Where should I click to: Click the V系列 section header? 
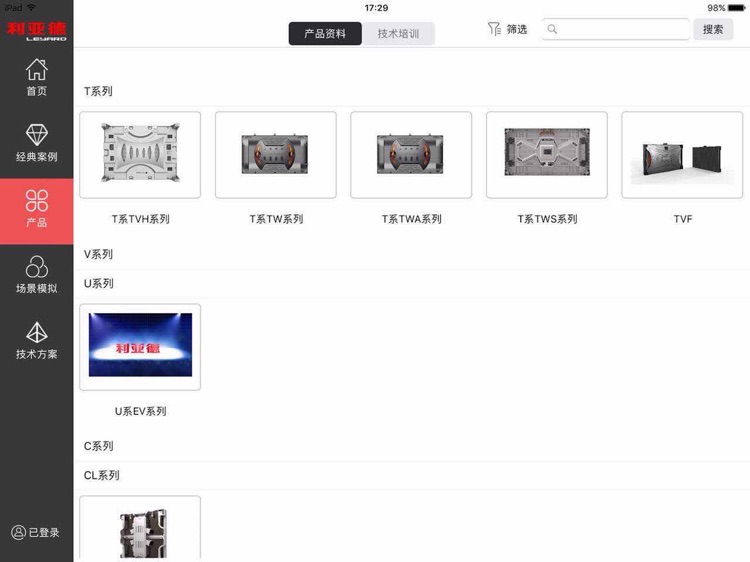[98, 254]
